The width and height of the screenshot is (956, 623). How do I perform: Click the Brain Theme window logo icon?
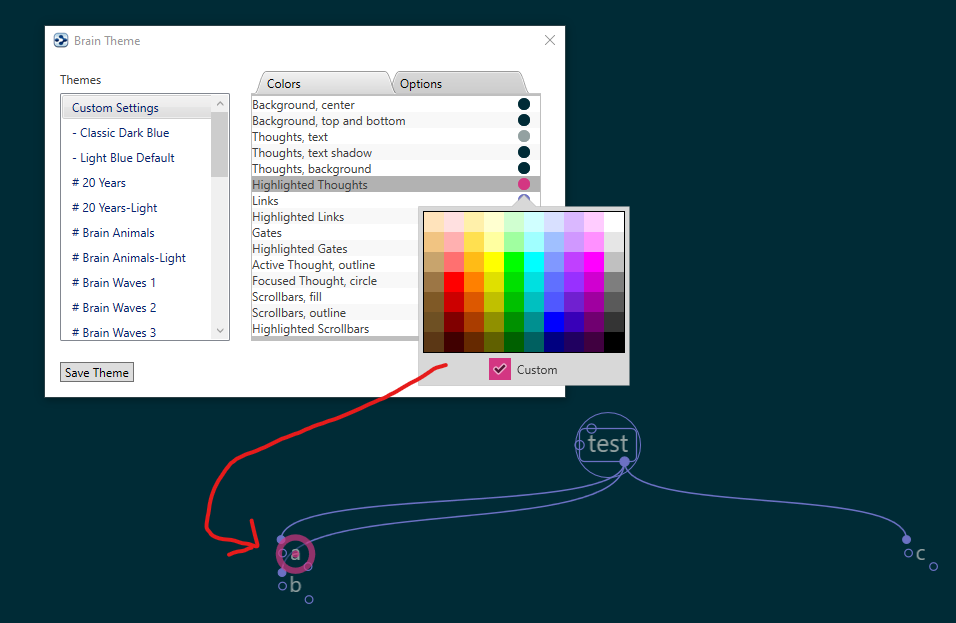[61, 41]
